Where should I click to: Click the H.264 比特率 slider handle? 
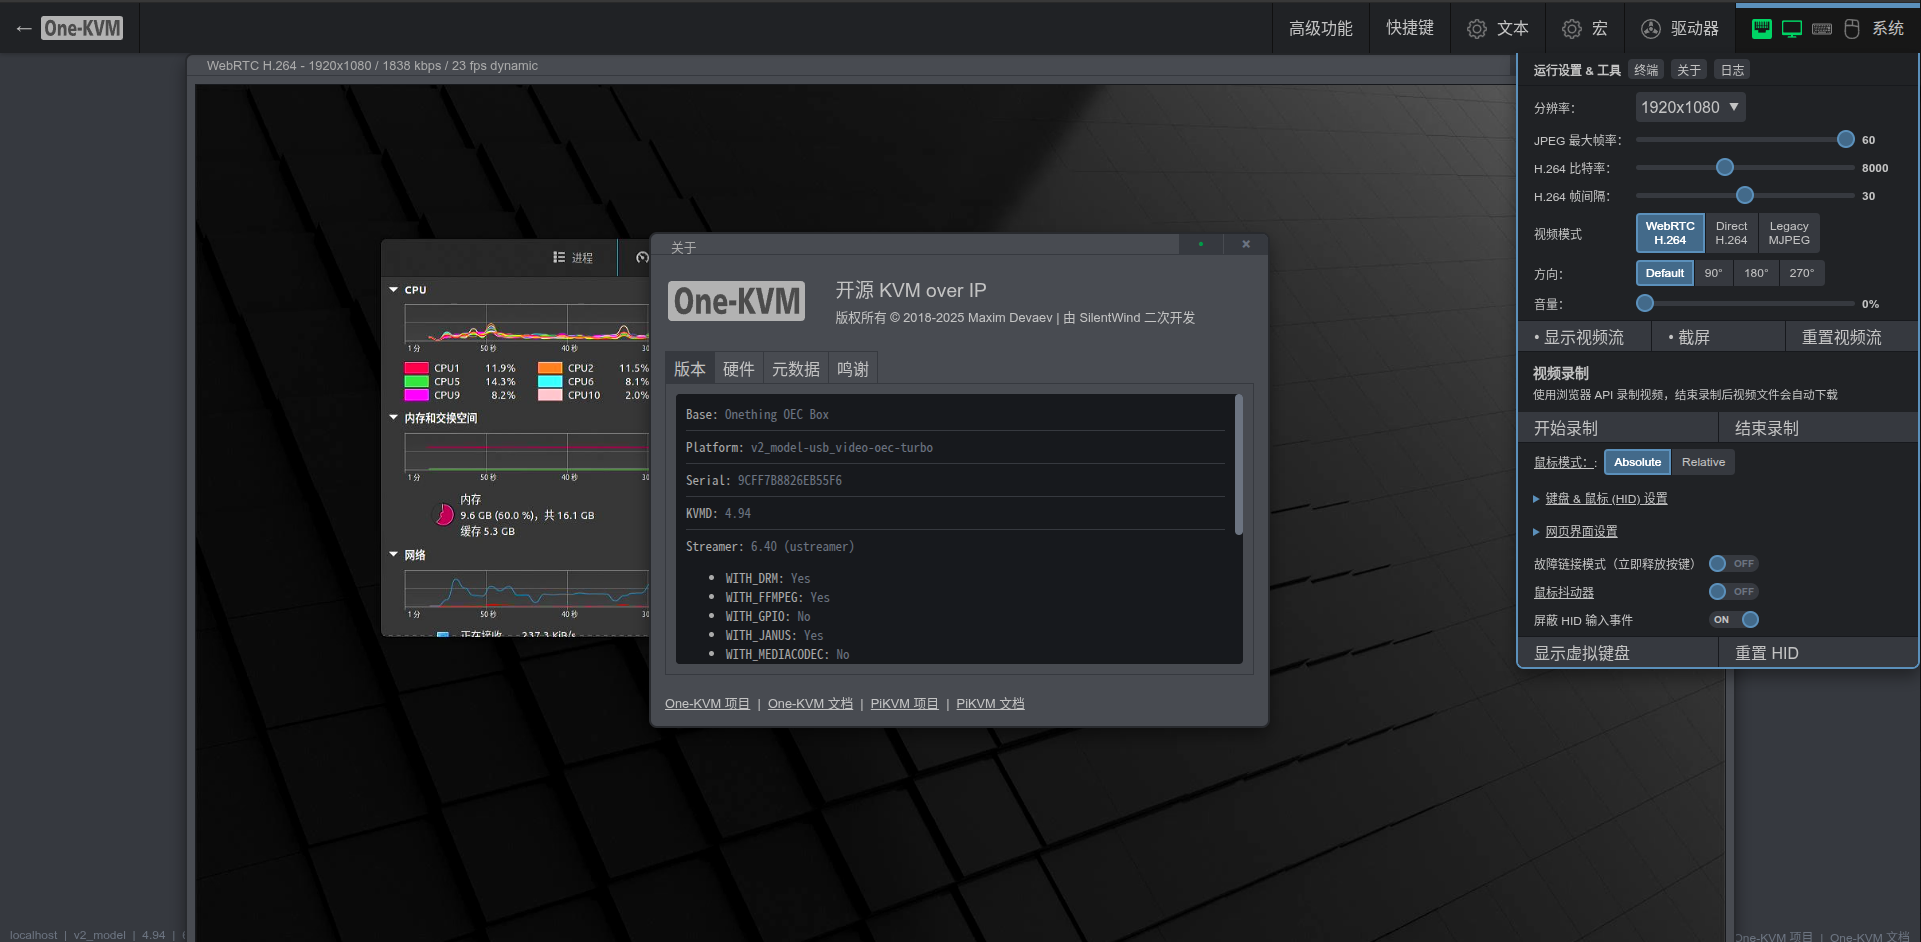pyautogui.click(x=1725, y=168)
